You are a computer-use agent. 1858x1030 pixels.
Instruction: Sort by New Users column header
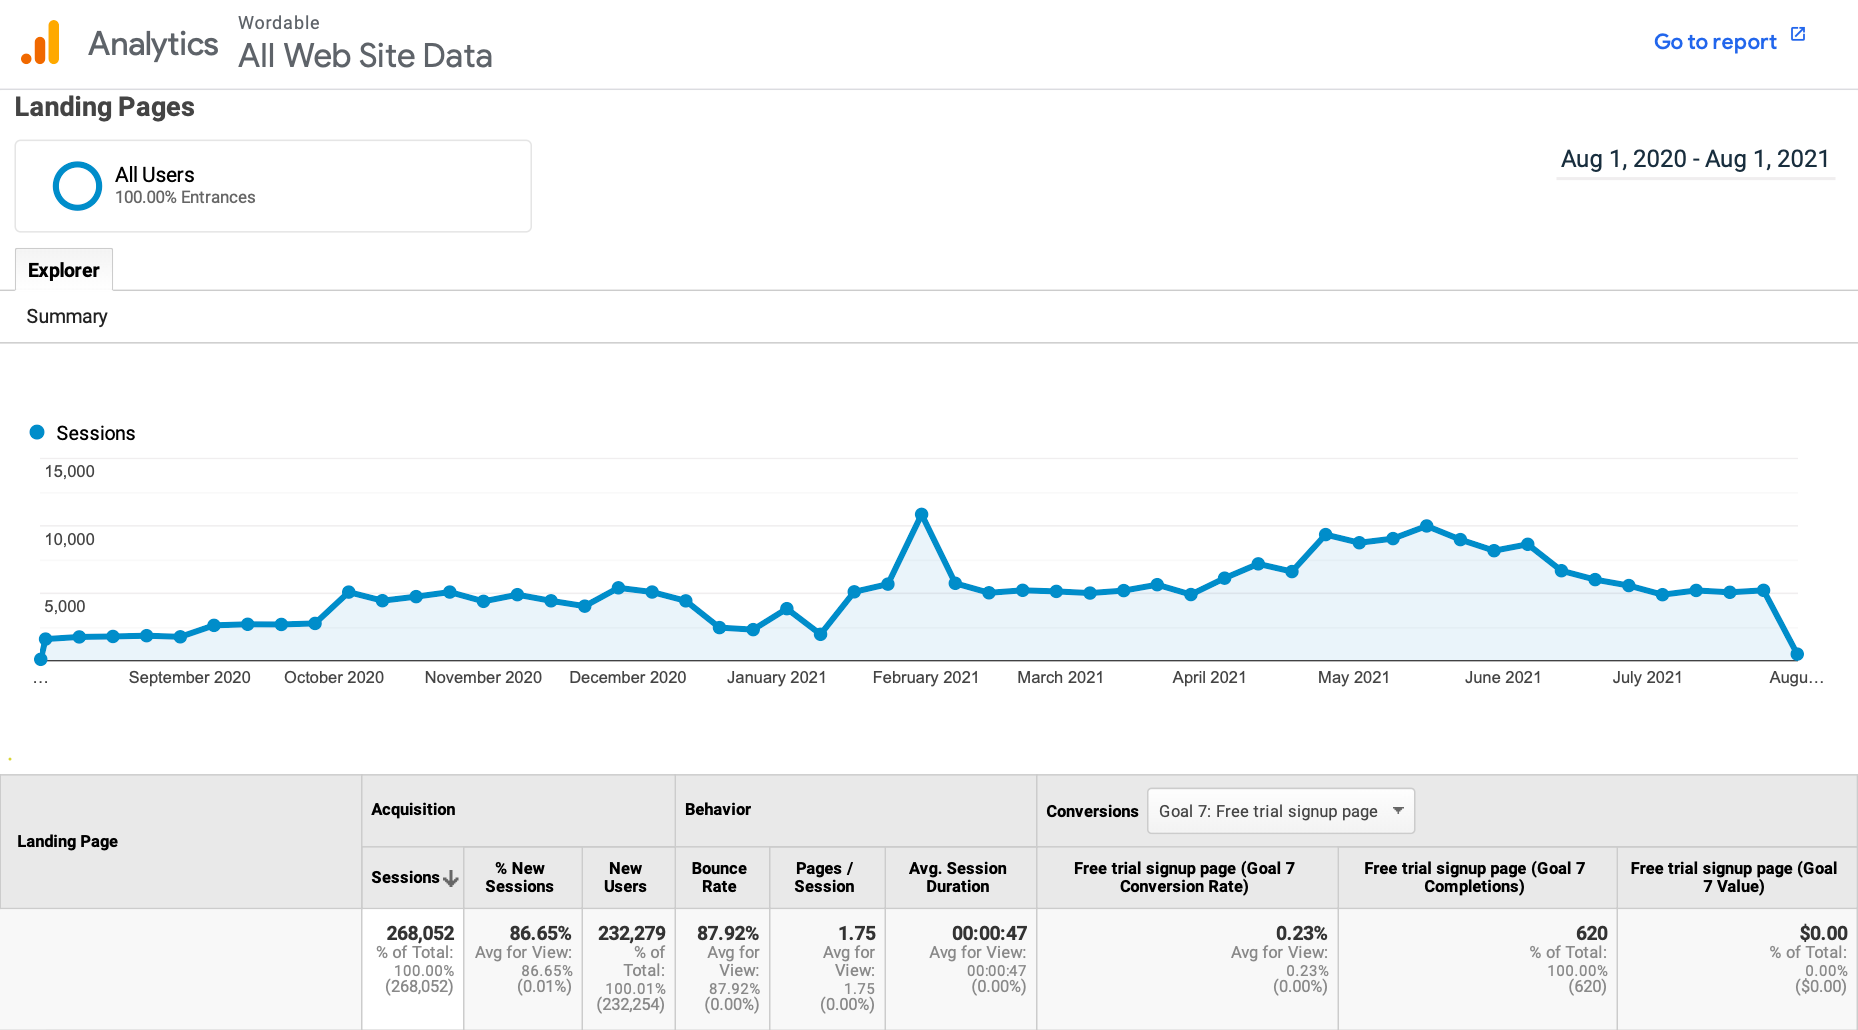point(625,877)
